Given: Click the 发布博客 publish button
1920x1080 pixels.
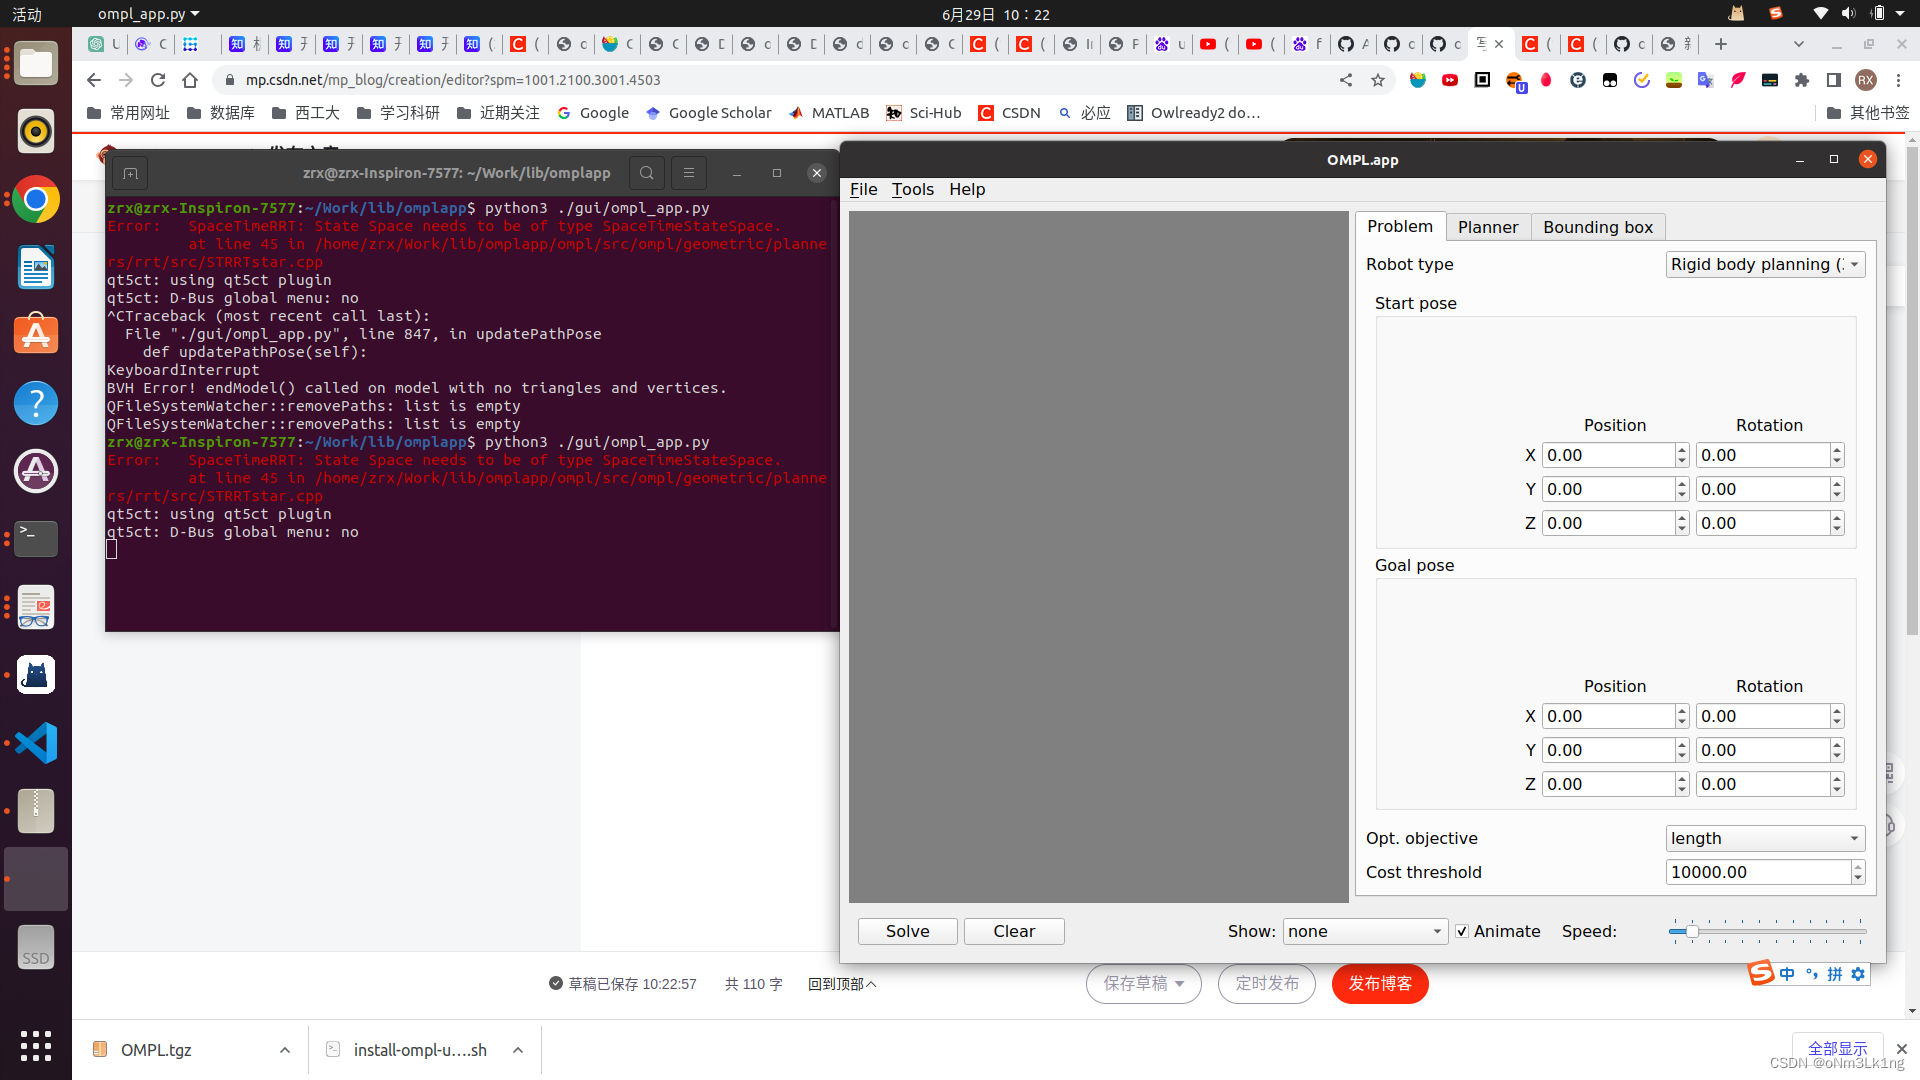Looking at the screenshot, I should (x=1379, y=984).
